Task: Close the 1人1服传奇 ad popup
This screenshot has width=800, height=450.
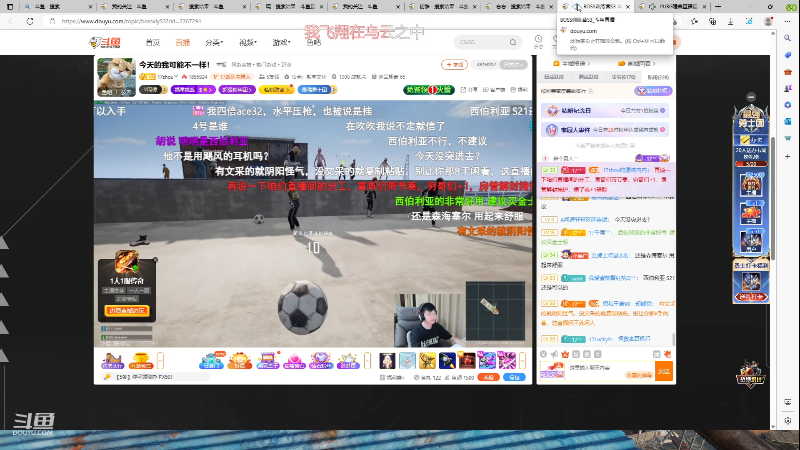Action: point(155,260)
